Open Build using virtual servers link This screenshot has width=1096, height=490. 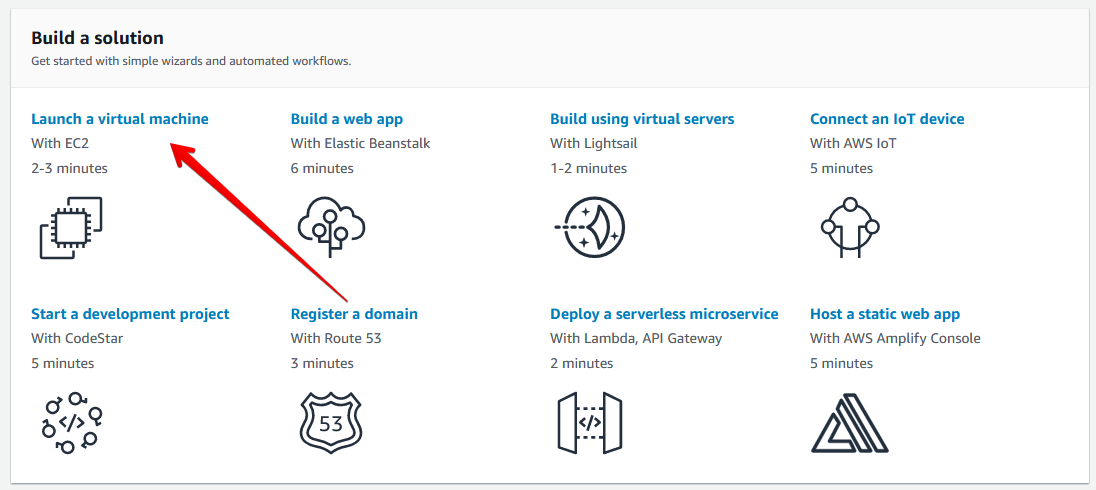pos(642,119)
